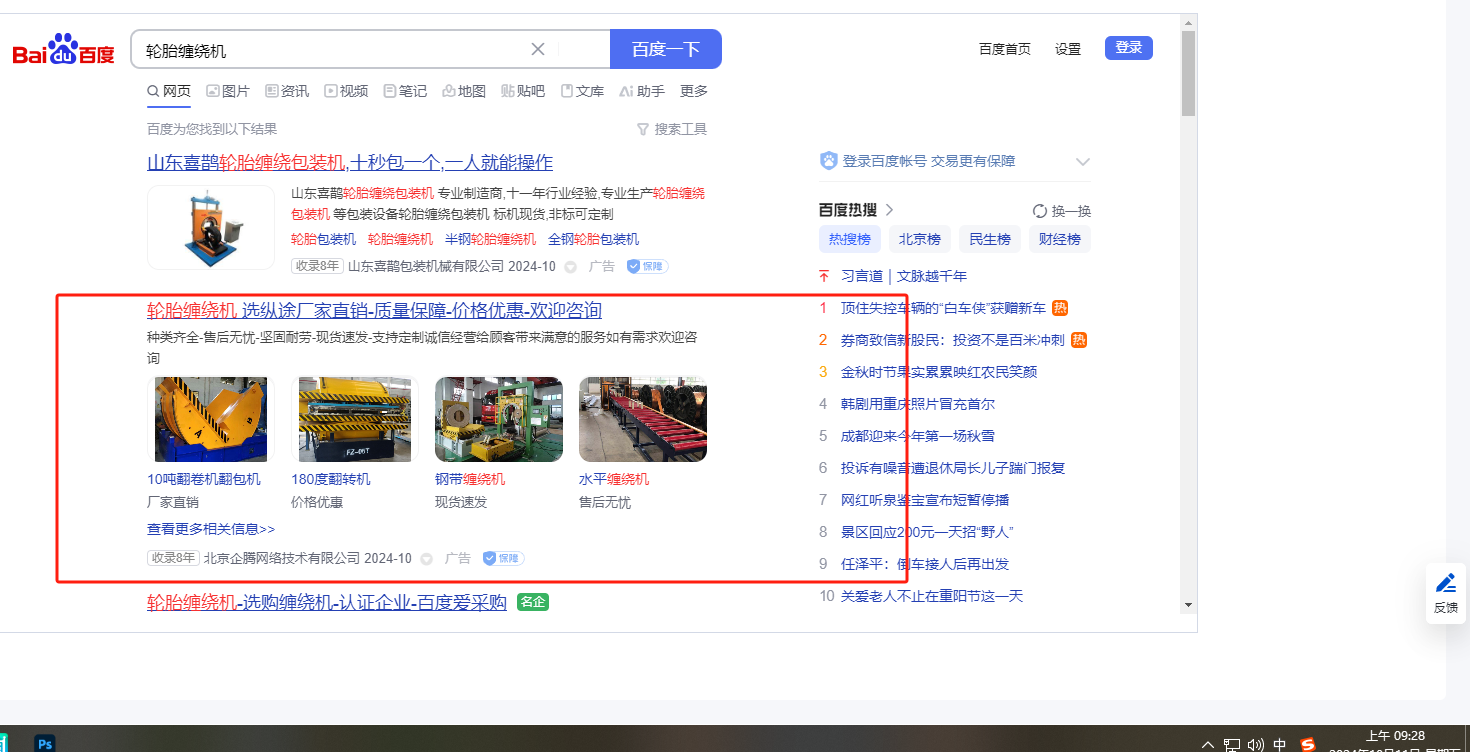Open the Sogou input method tray icon

[x=1308, y=744]
